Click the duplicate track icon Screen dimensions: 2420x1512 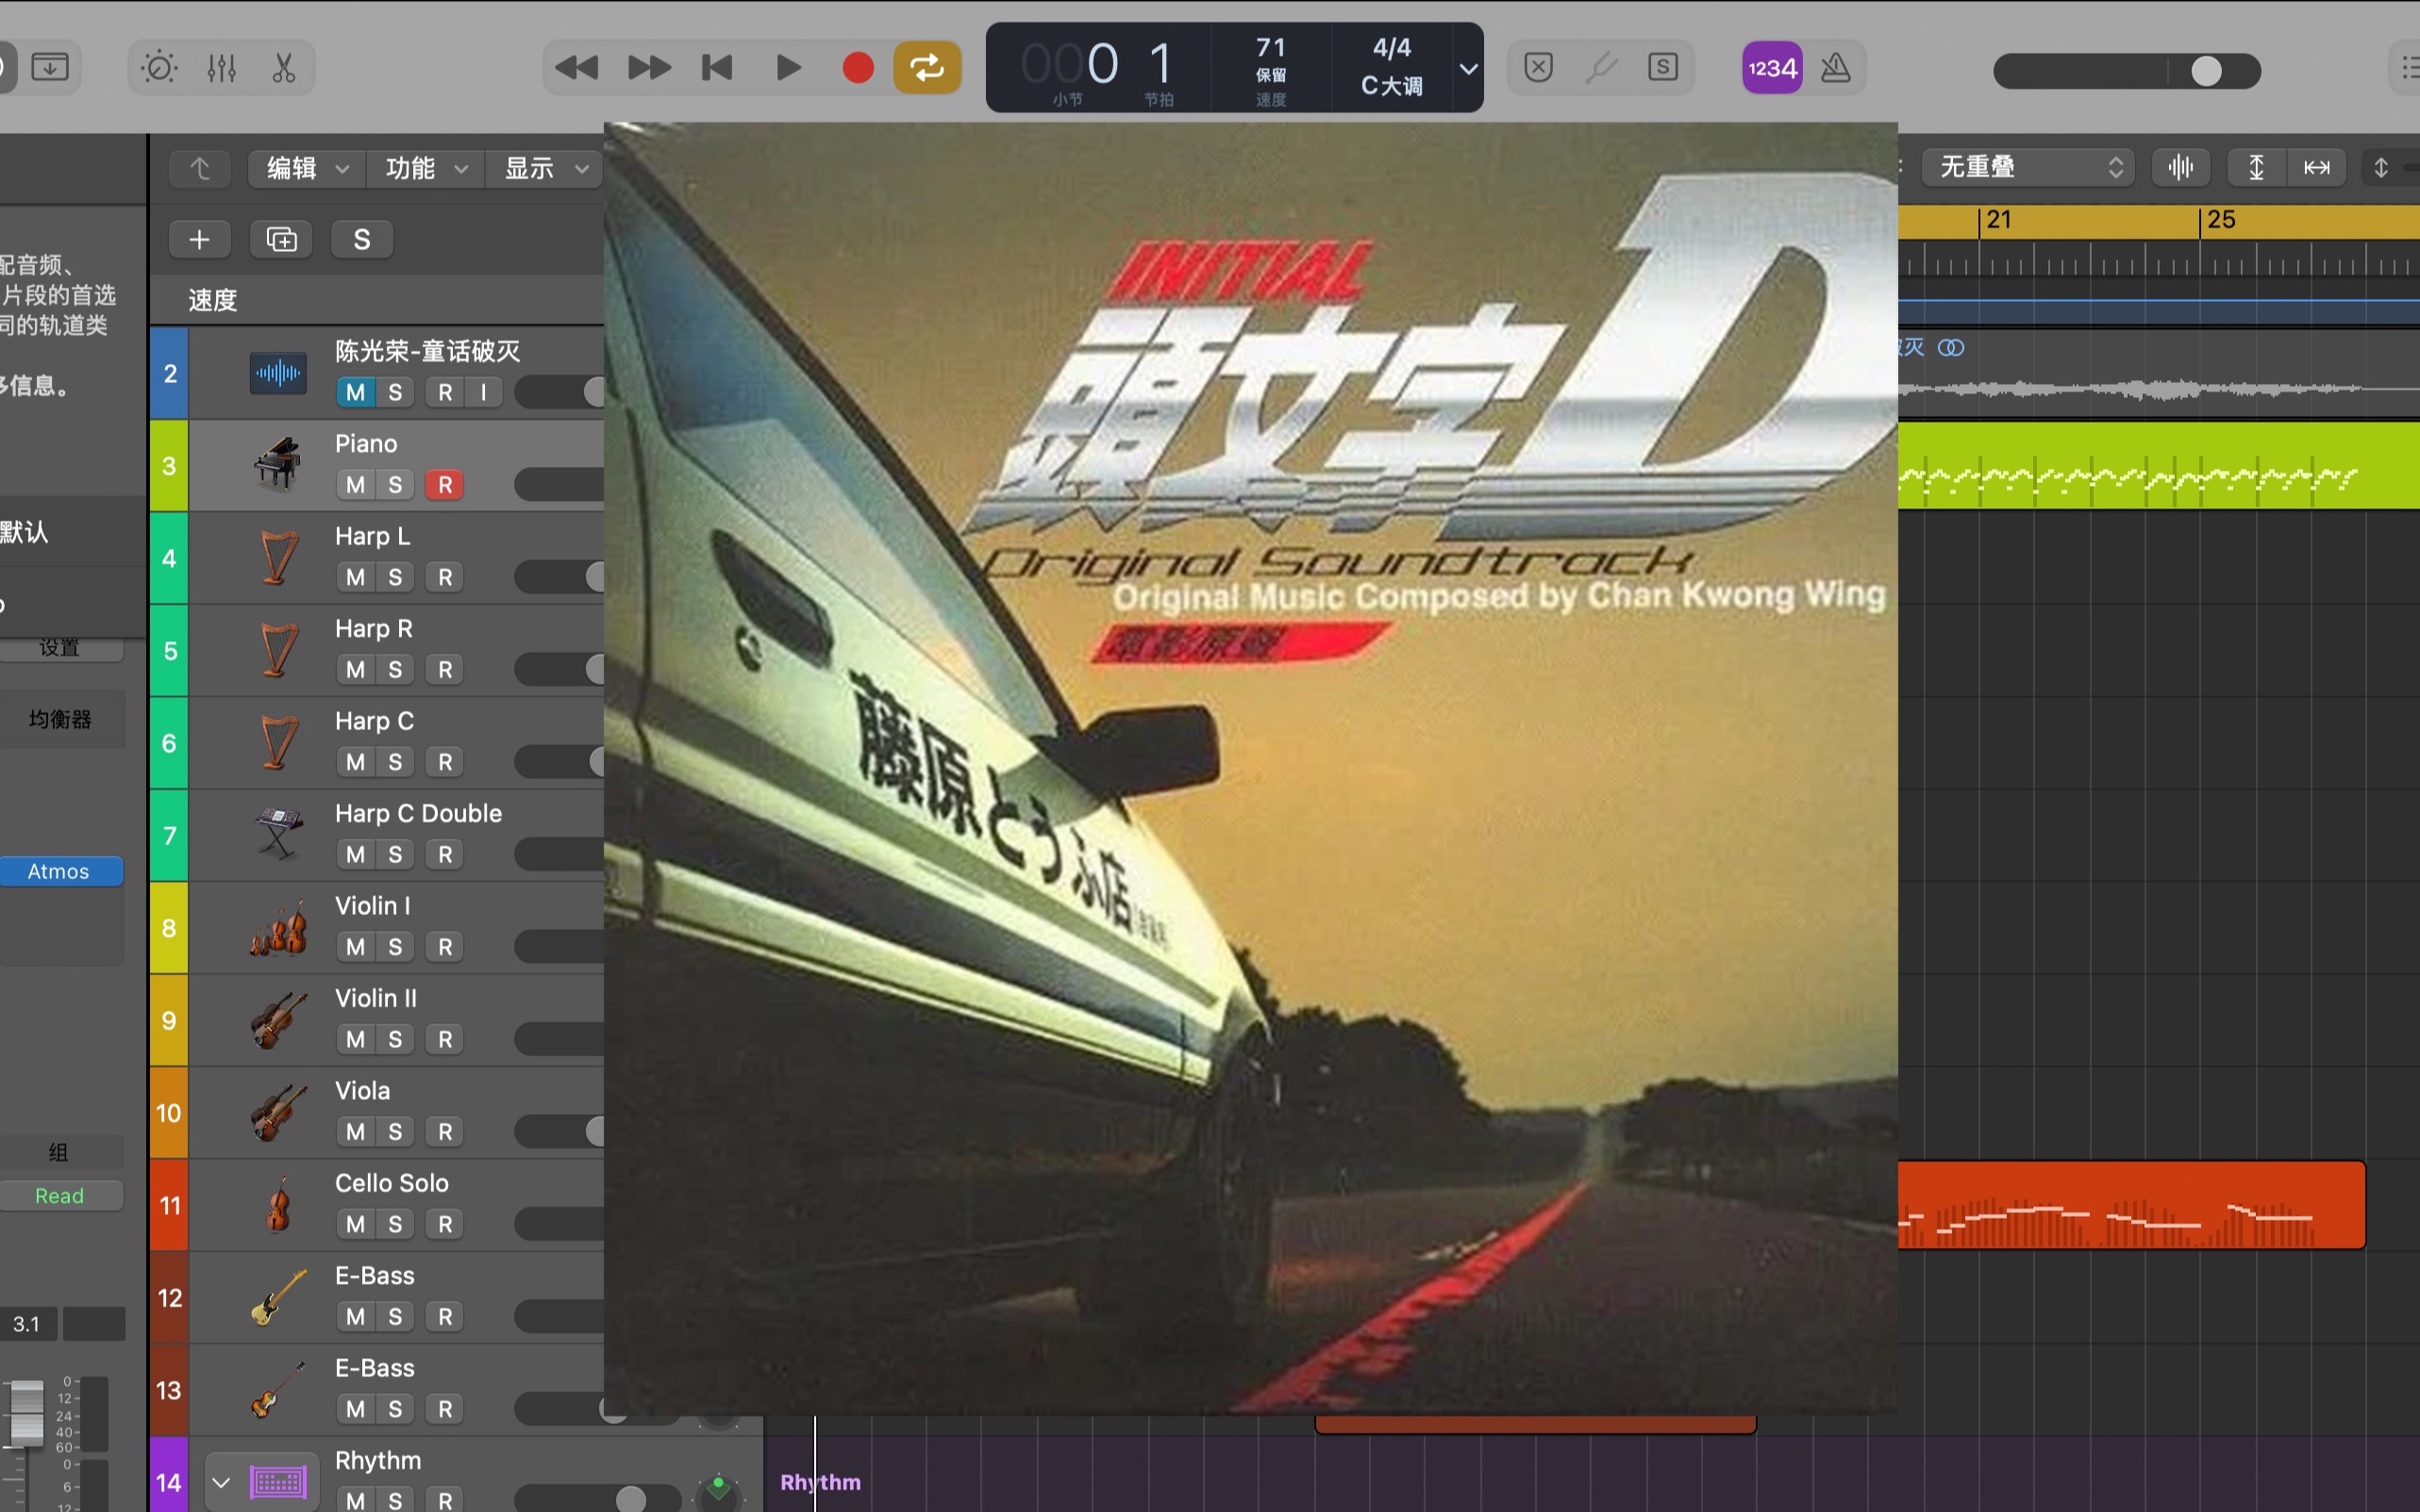pos(281,239)
